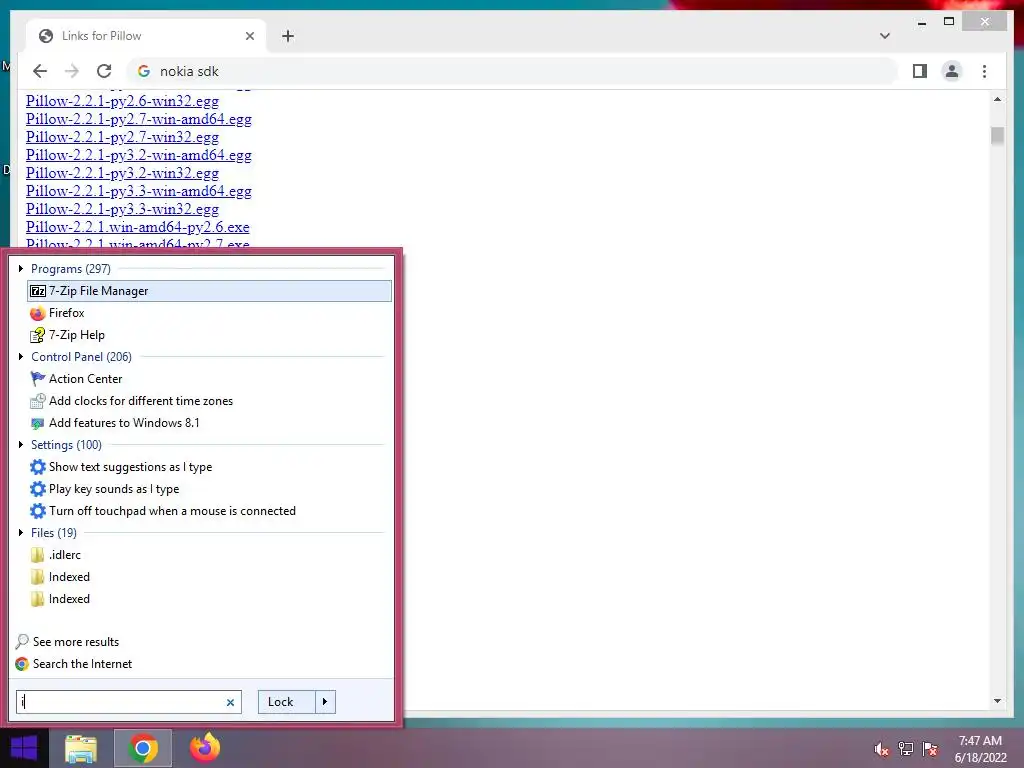The height and width of the screenshot is (768, 1024).
Task: Open Play key sounds as I type
Action: 210,489
